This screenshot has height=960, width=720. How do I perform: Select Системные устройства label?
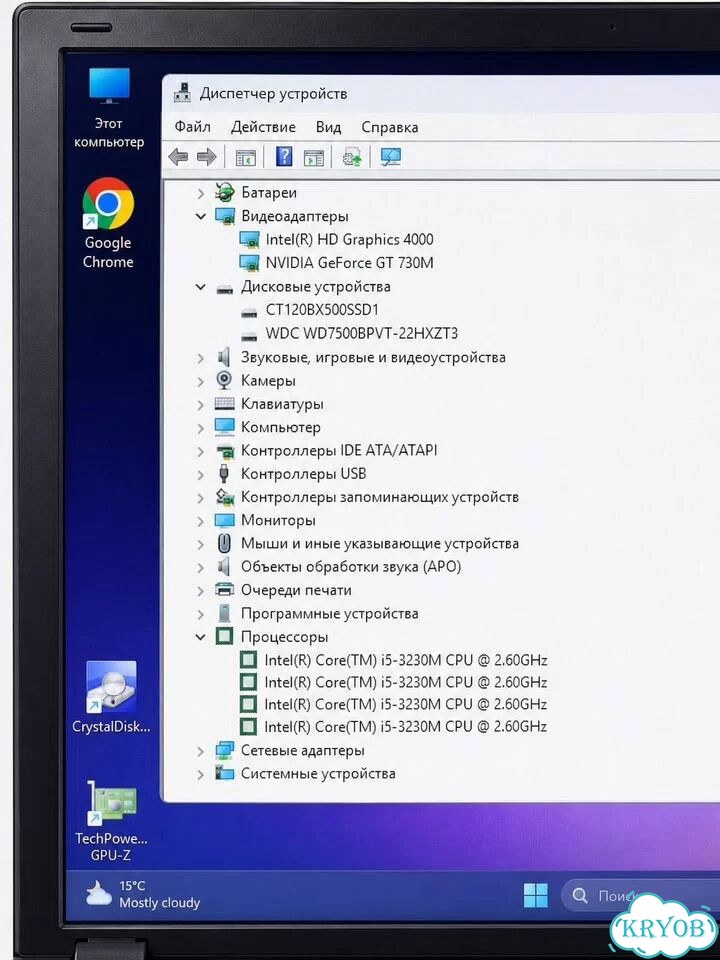tap(318, 773)
